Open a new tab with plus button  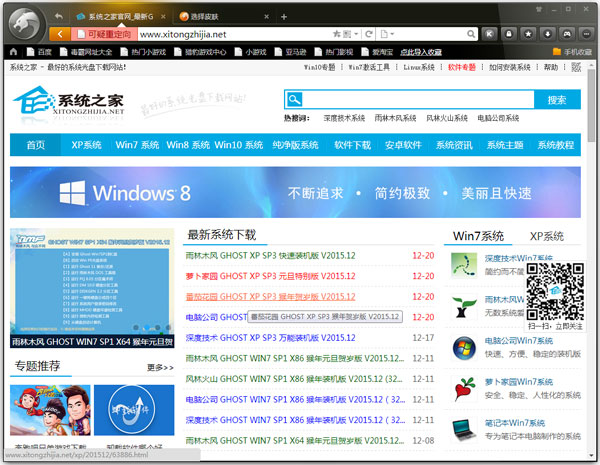284,16
